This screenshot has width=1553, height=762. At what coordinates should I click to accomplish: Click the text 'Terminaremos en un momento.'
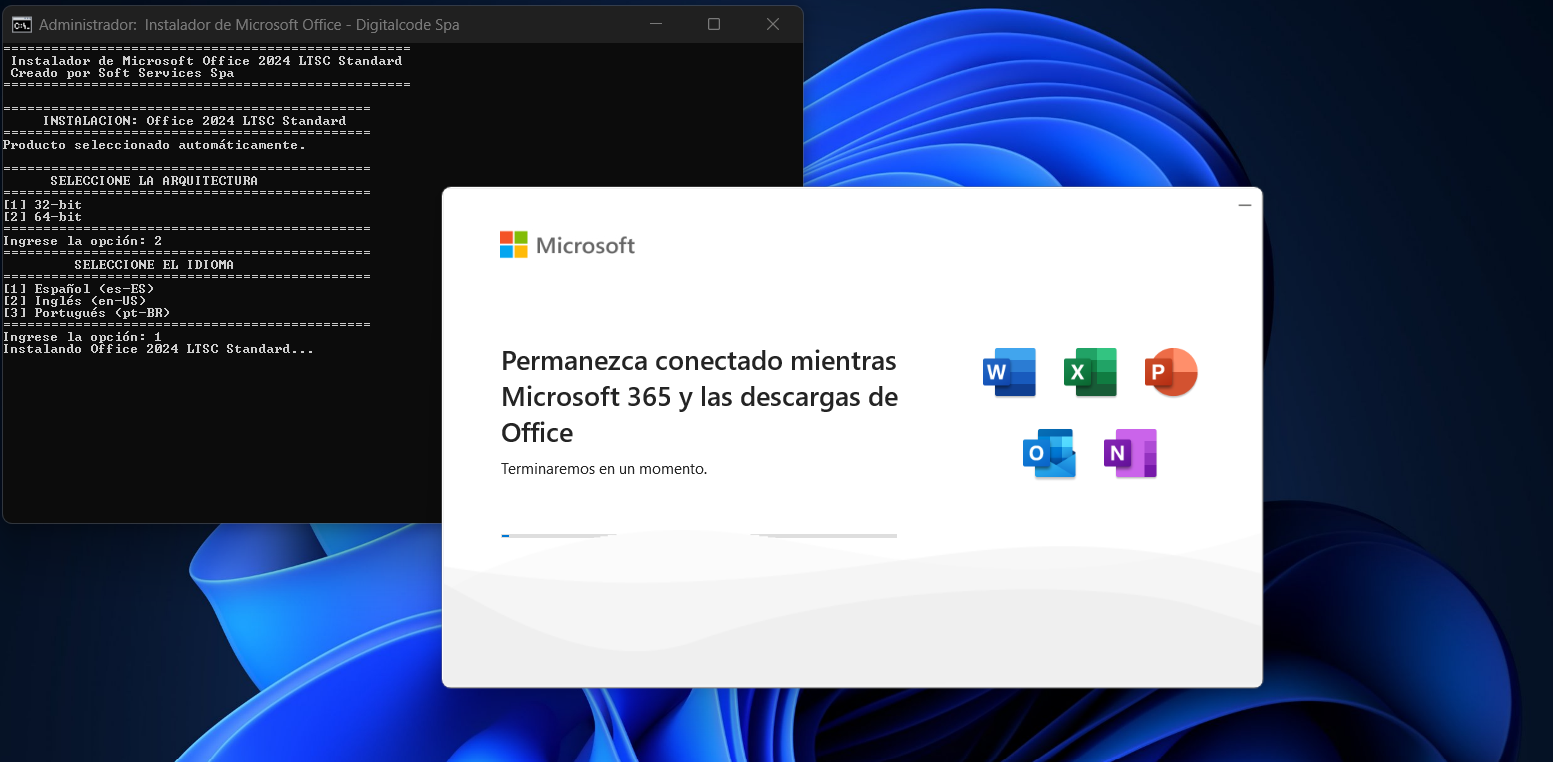click(604, 468)
